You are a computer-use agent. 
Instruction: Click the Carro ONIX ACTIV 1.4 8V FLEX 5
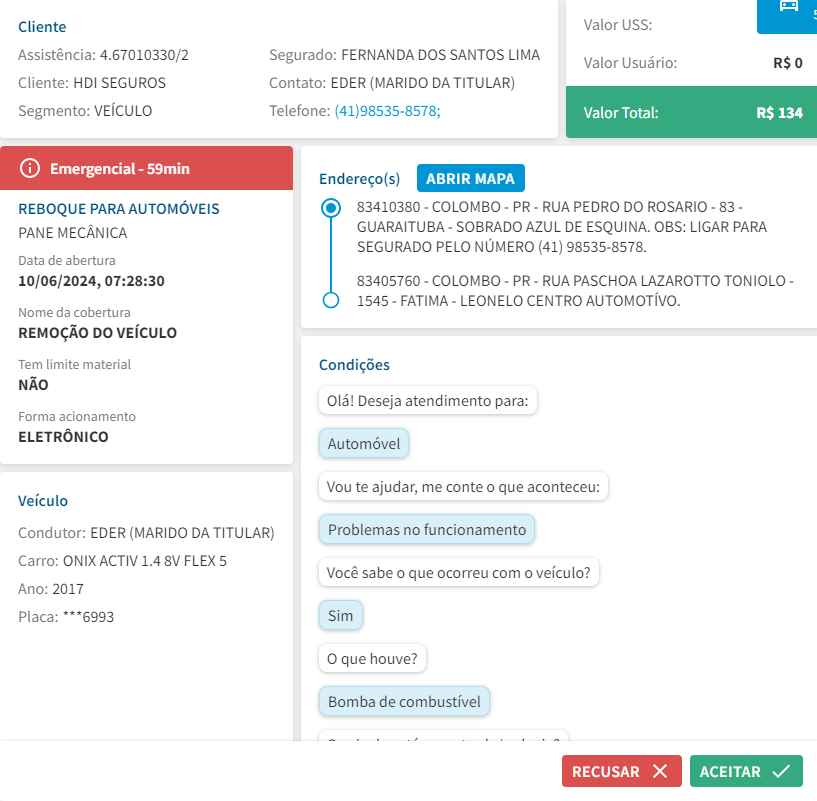tap(122, 561)
